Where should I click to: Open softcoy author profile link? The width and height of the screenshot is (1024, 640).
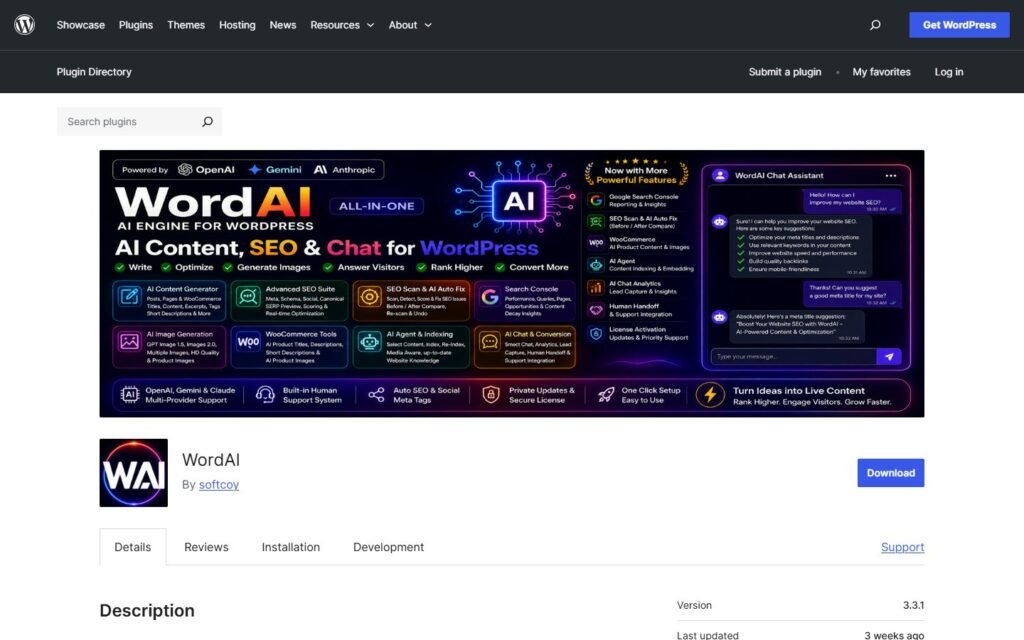point(219,485)
